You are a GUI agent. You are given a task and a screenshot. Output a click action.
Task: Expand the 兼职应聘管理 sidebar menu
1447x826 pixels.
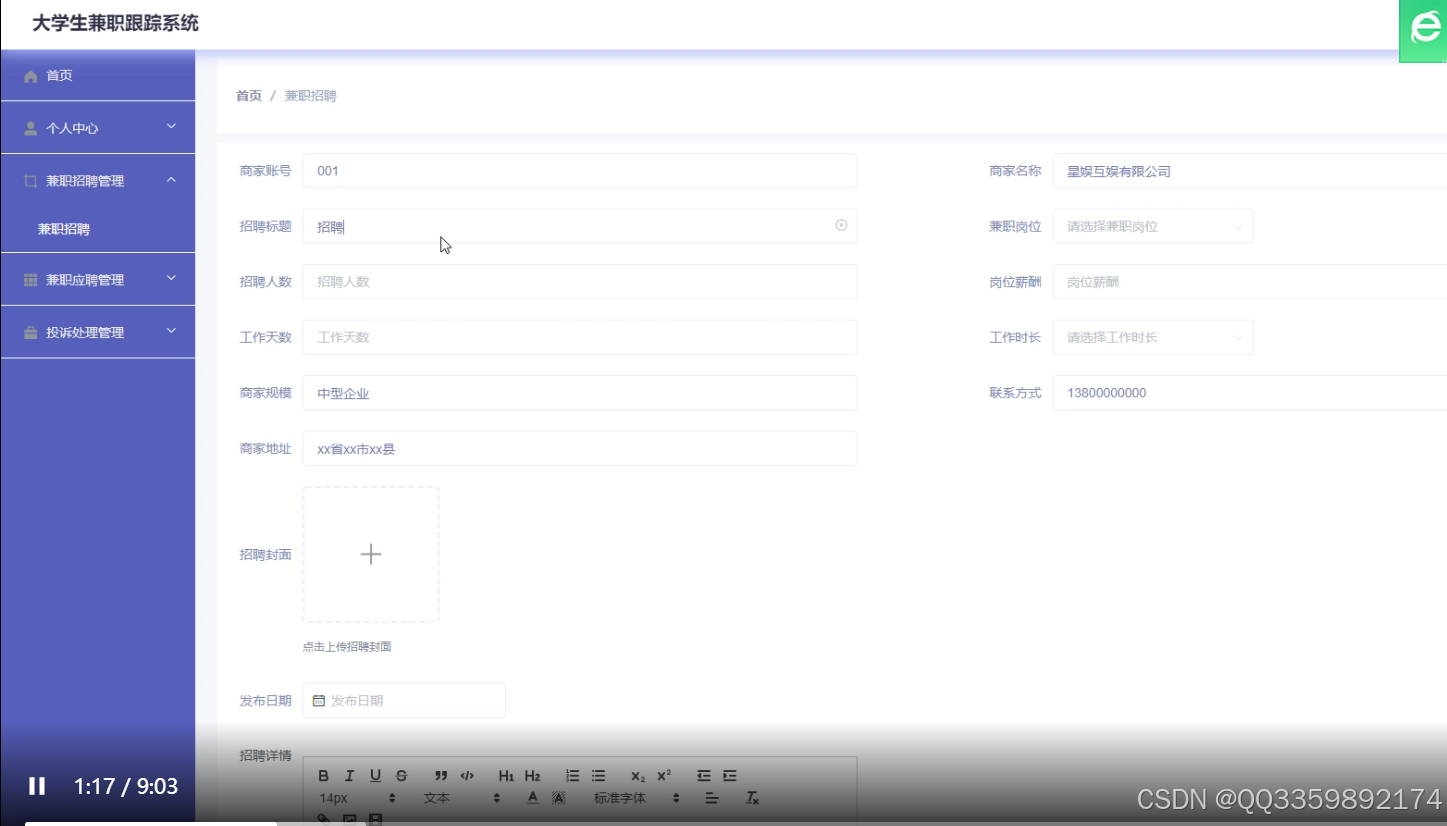coord(98,280)
